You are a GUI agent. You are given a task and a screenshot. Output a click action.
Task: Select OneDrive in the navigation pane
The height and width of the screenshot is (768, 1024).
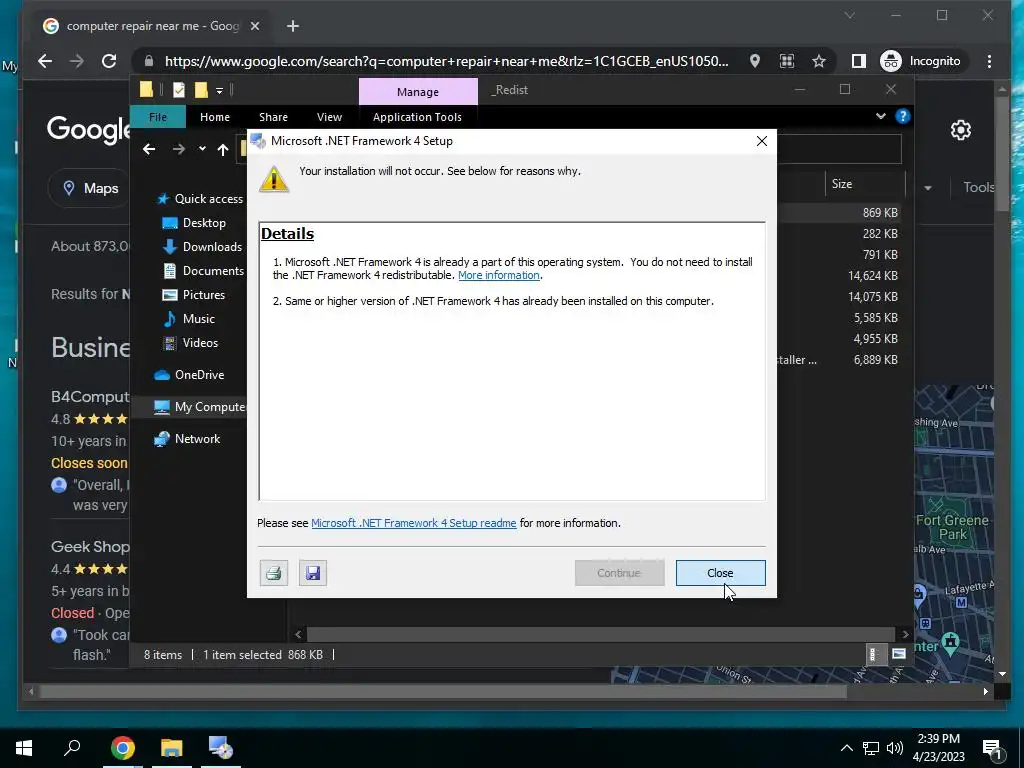189,375
